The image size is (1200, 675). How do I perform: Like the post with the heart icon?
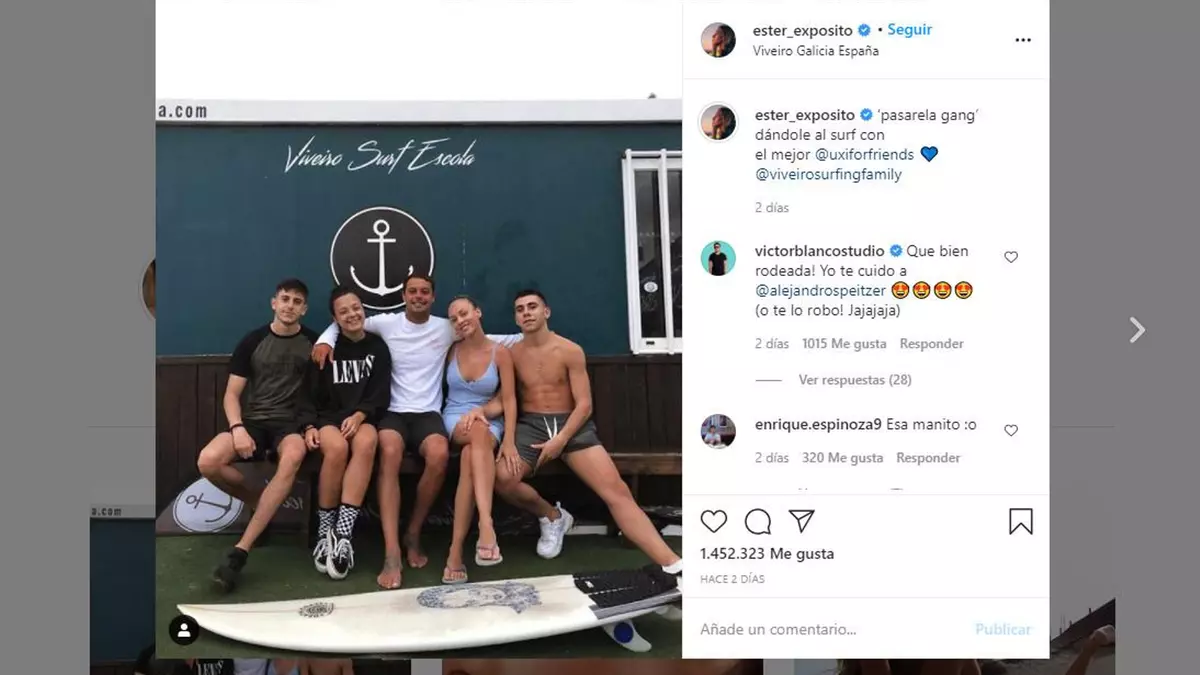tap(714, 521)
